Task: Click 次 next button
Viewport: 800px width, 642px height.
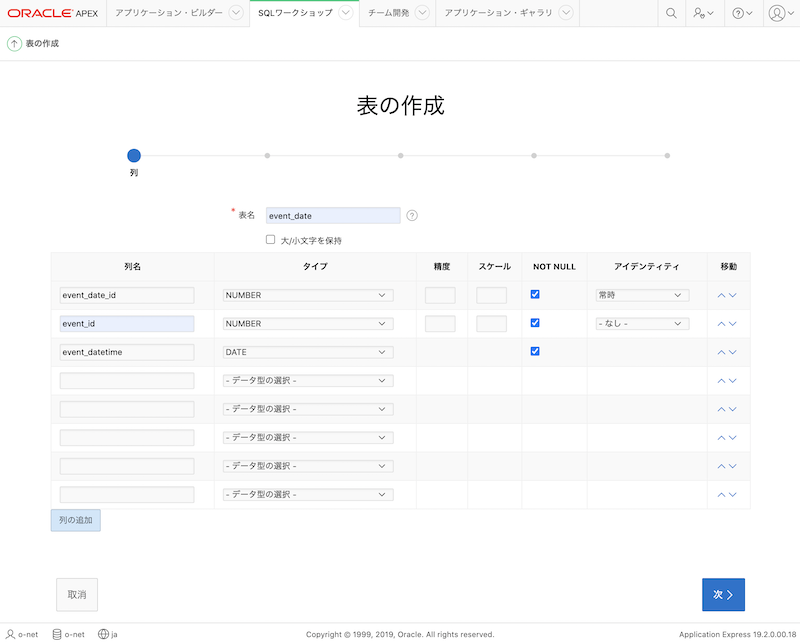Action: click(723, 595)
